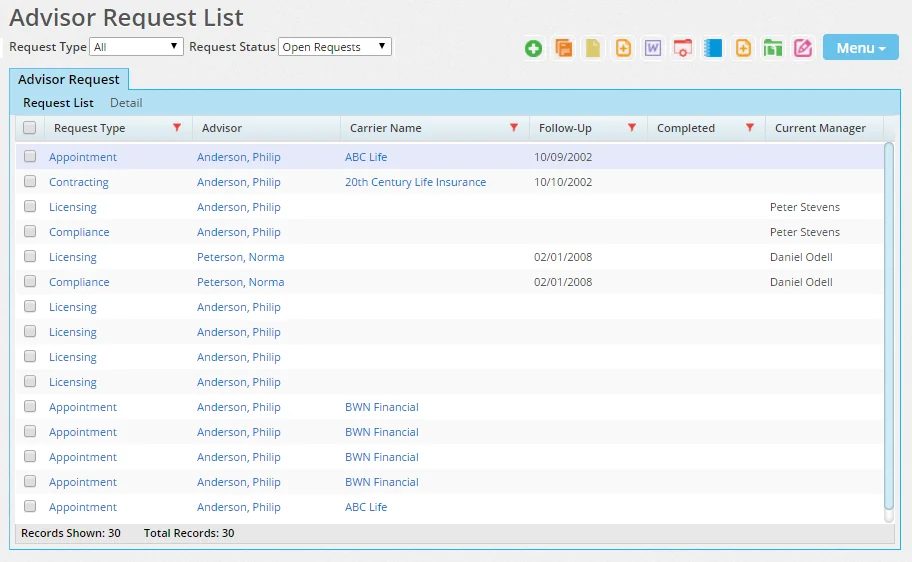Toggle the select-all checkbox in header
This screenshot has width=912, height=562.
click(x=30, y=128)
